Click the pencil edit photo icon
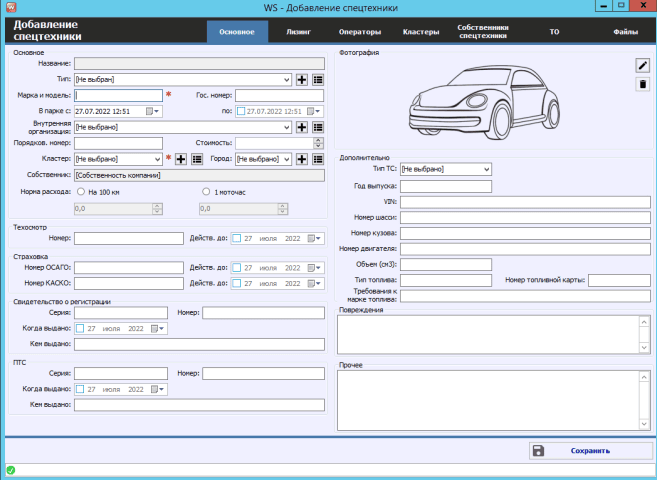Image resolution: width=657 pixels, height=480 pixels. tap(643, 65)
